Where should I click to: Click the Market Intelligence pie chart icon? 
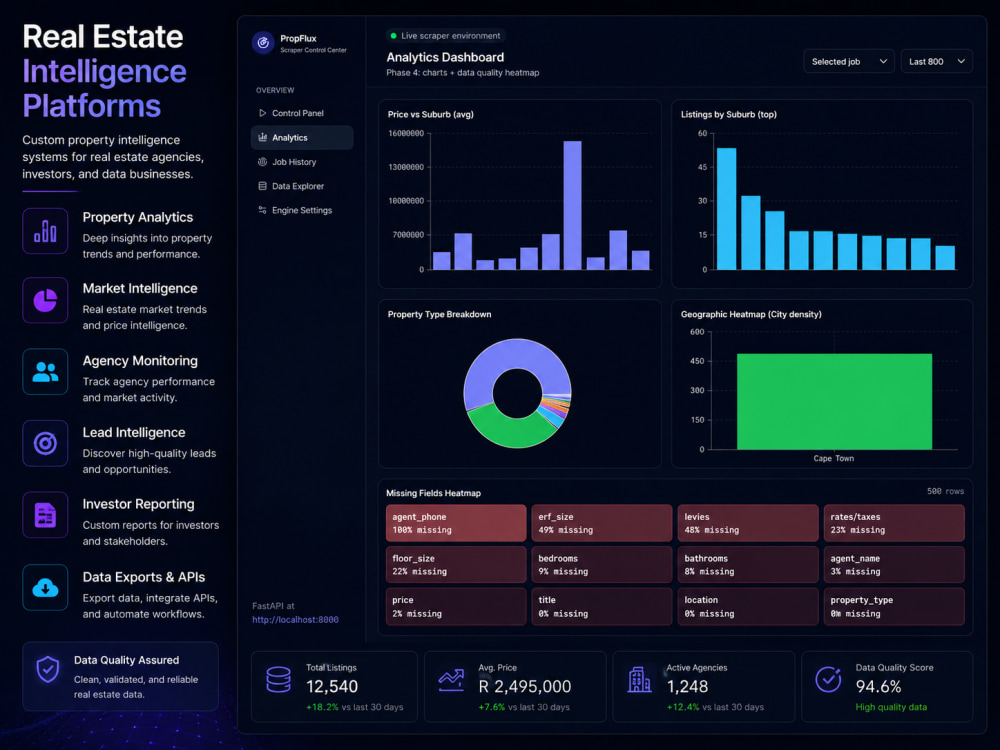pyautogui.click(x=45, y=300)
